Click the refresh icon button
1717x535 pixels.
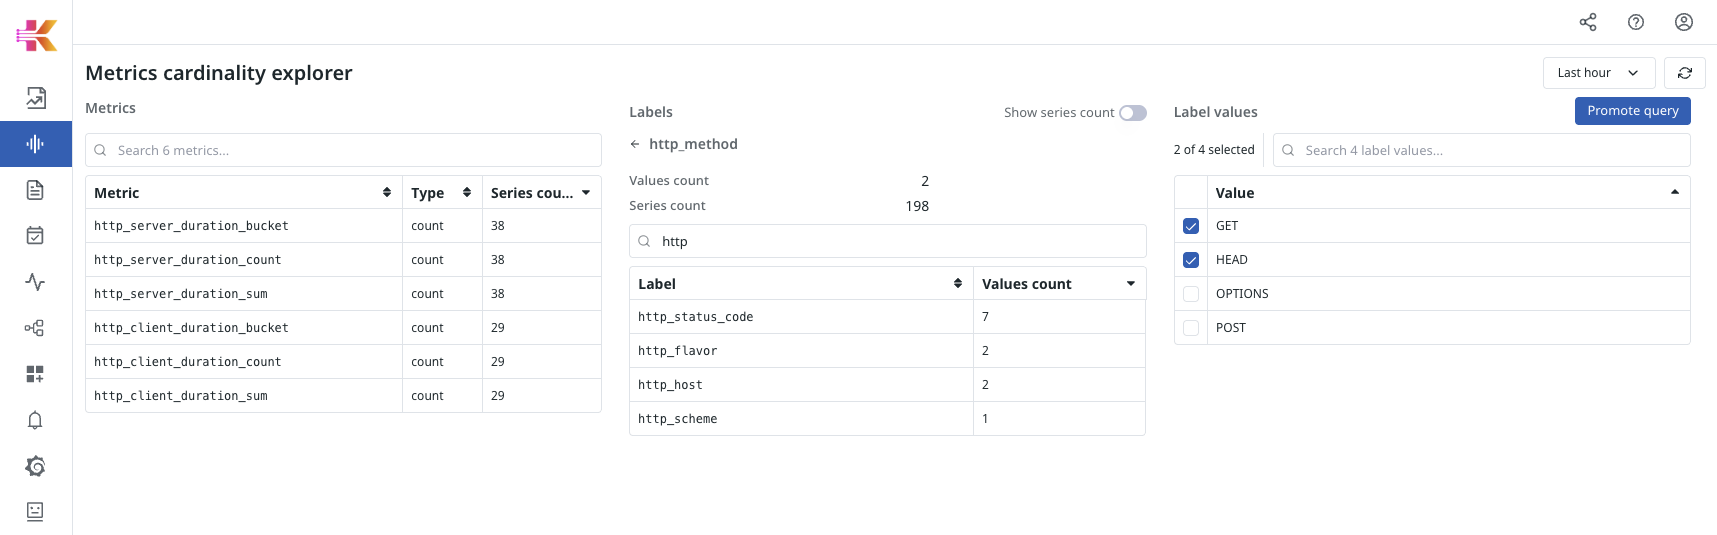click(x=1684, y=73)
